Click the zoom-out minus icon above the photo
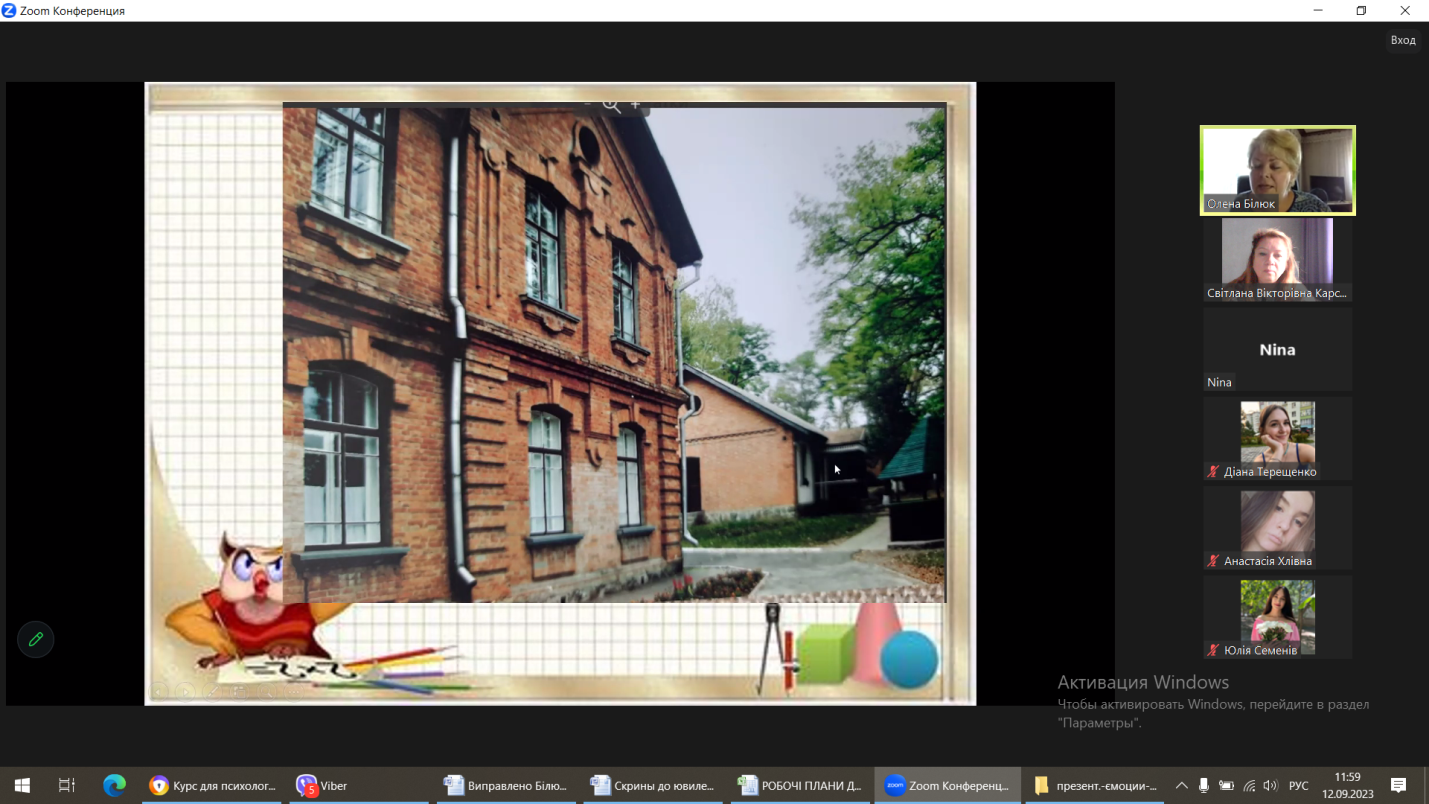1429x804 pixels. click(x=587, y=104)
